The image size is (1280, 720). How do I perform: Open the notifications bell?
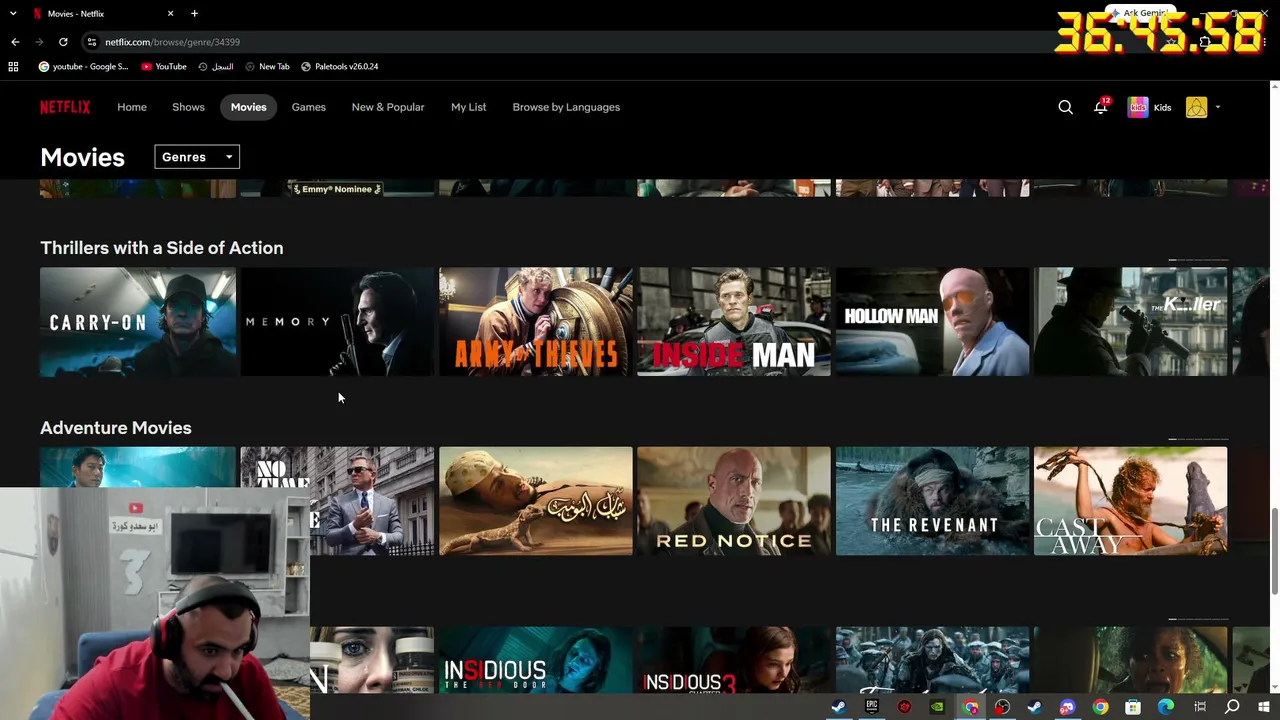coord(1100,107)
